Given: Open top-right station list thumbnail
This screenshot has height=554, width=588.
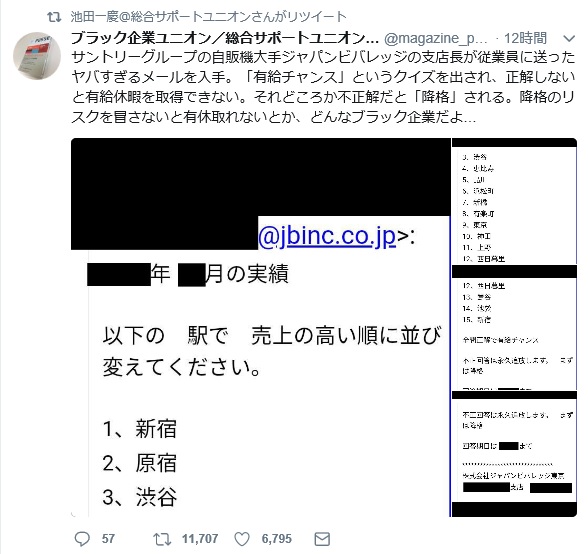Looking at the screenshot, I should click(514, 201).
